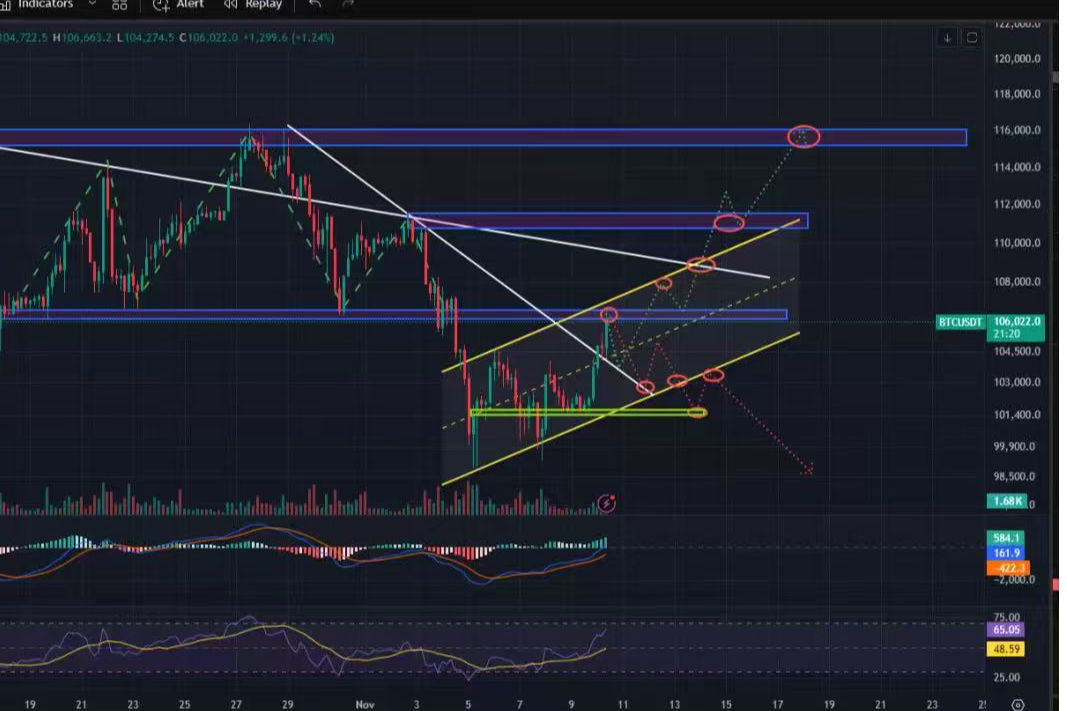The image size is (1067, 711).
Task: Open the indicator templates grid icon
Action: [x=119, y=5]
